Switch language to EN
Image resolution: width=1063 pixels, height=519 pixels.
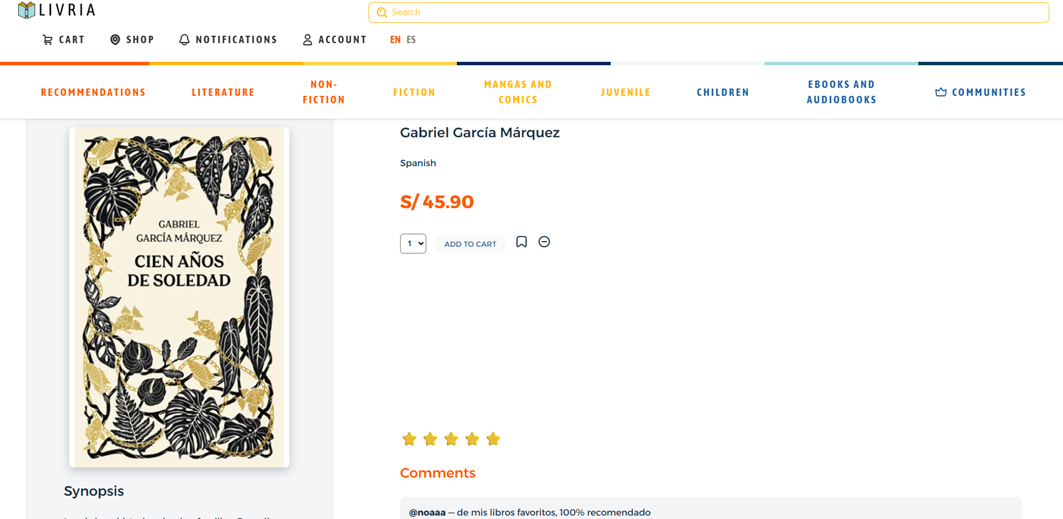395,40
